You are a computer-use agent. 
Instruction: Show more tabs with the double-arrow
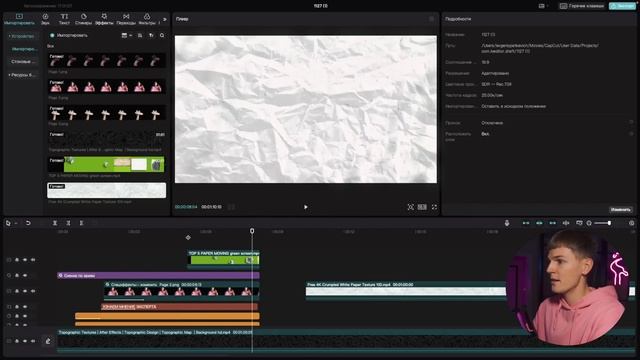click(165, 19)
